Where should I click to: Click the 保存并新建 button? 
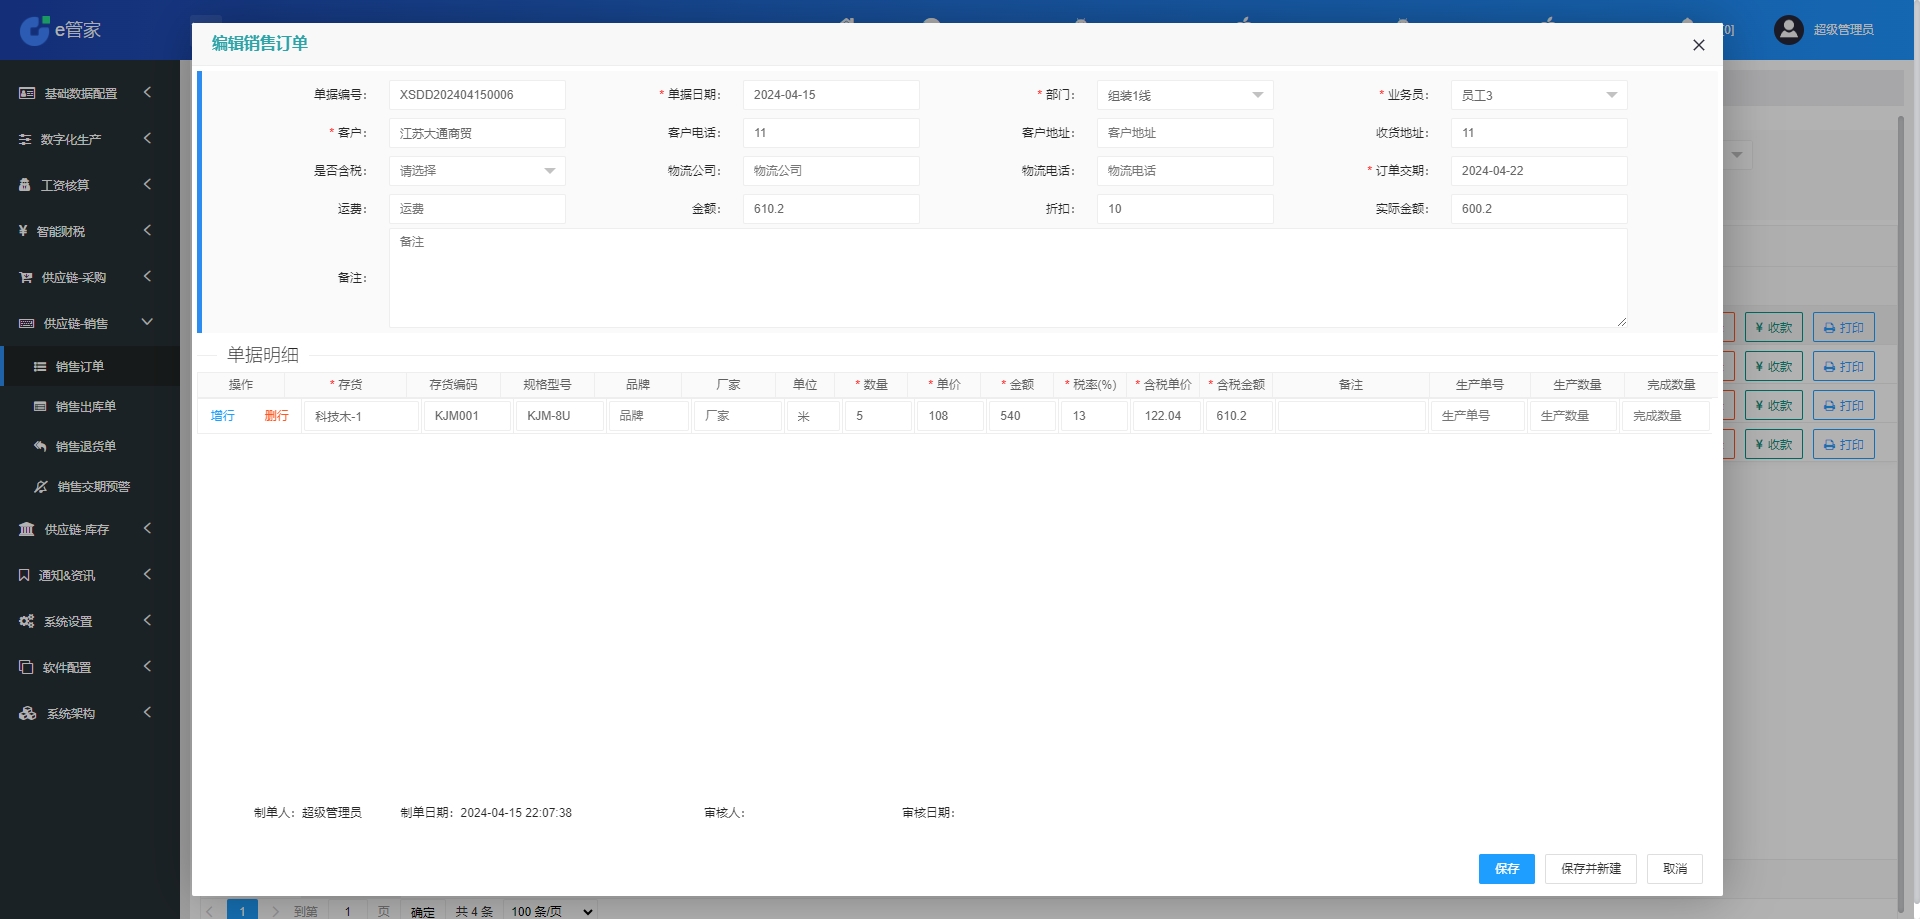[x=1591, y=869]
